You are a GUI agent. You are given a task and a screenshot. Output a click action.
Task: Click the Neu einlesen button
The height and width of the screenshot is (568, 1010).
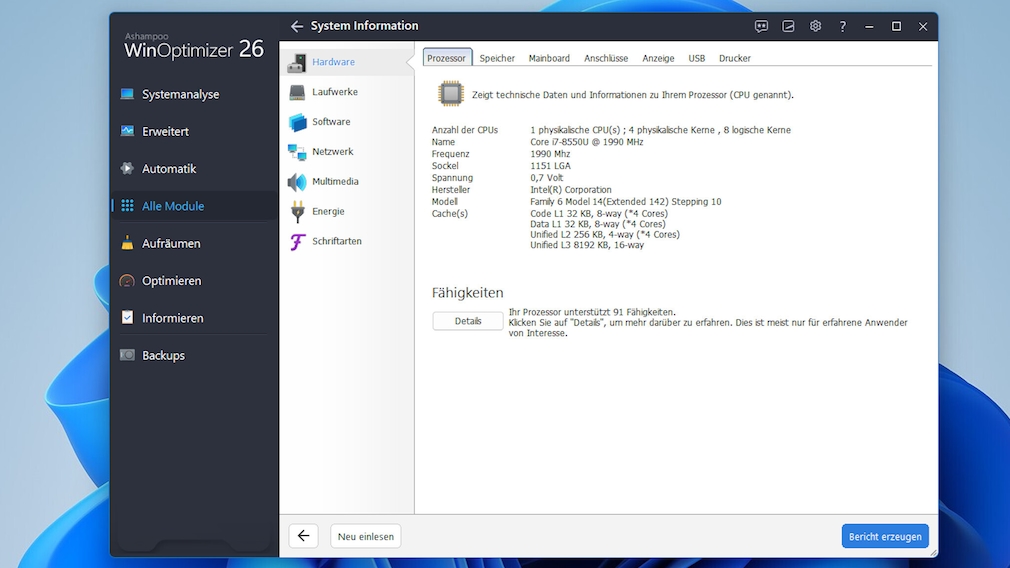[x=366, y=536]
